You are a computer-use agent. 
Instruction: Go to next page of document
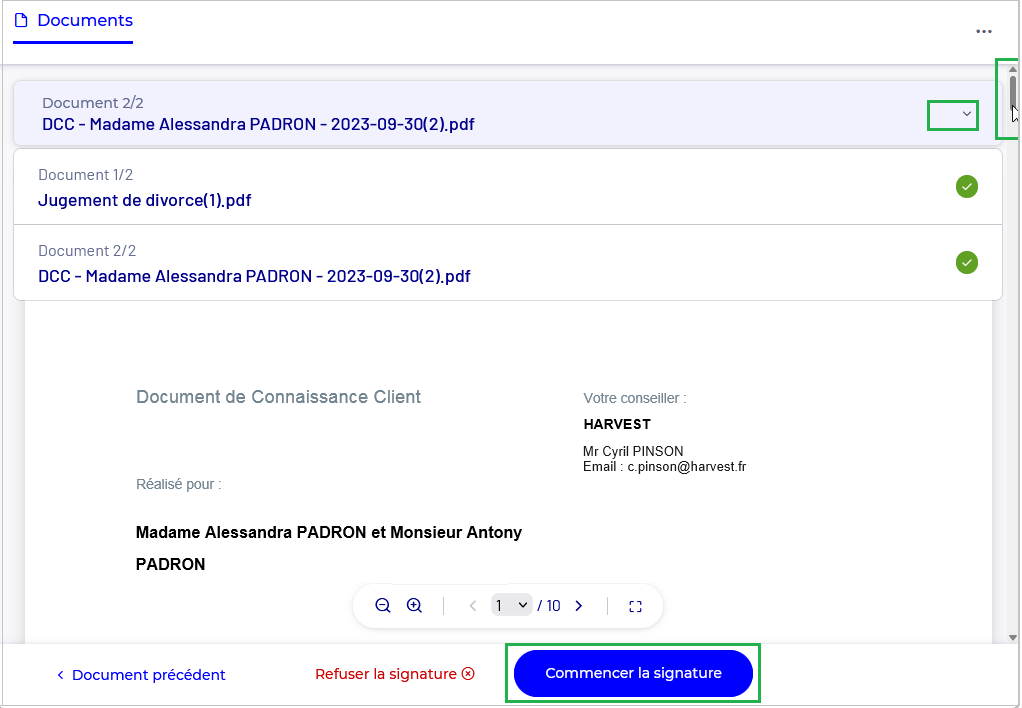(x=578, y=605)
